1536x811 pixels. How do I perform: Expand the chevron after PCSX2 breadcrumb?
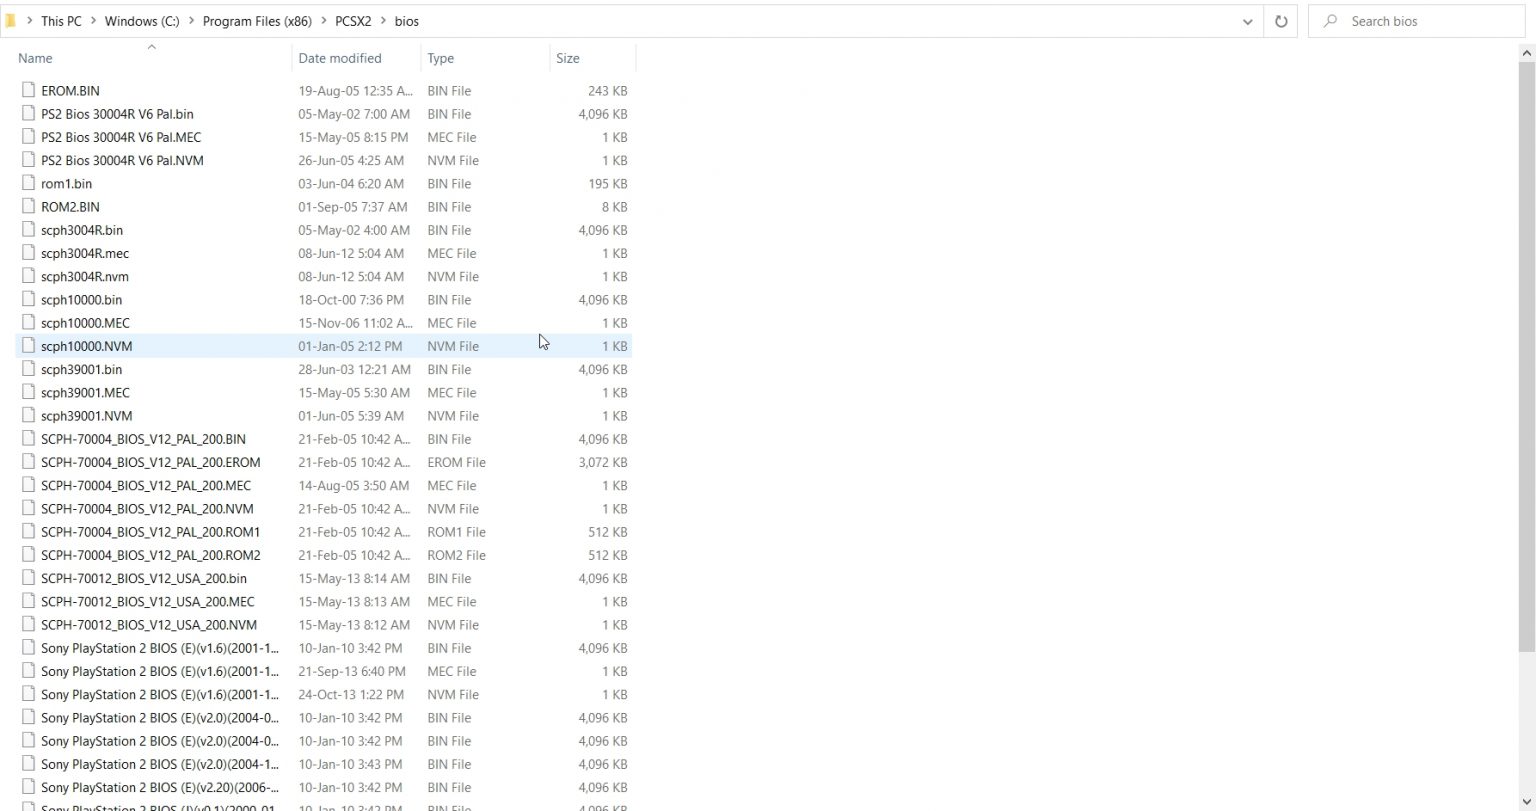[x=383, y=20]
